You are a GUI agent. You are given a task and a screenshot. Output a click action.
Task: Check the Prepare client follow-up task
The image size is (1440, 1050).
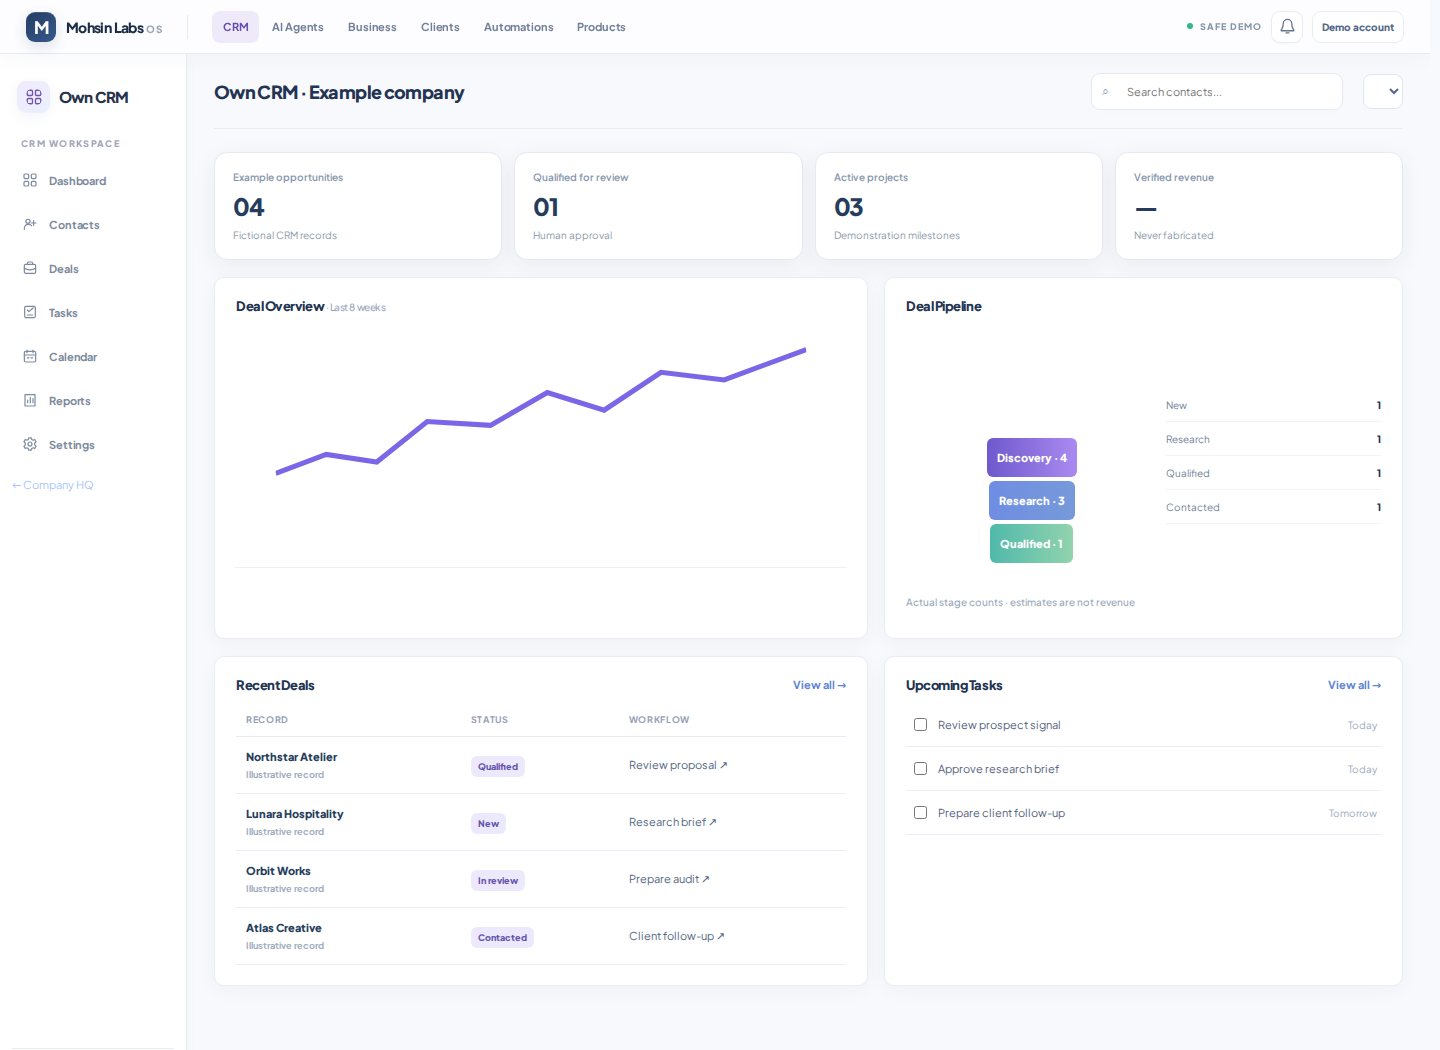(x=920, y=813)
